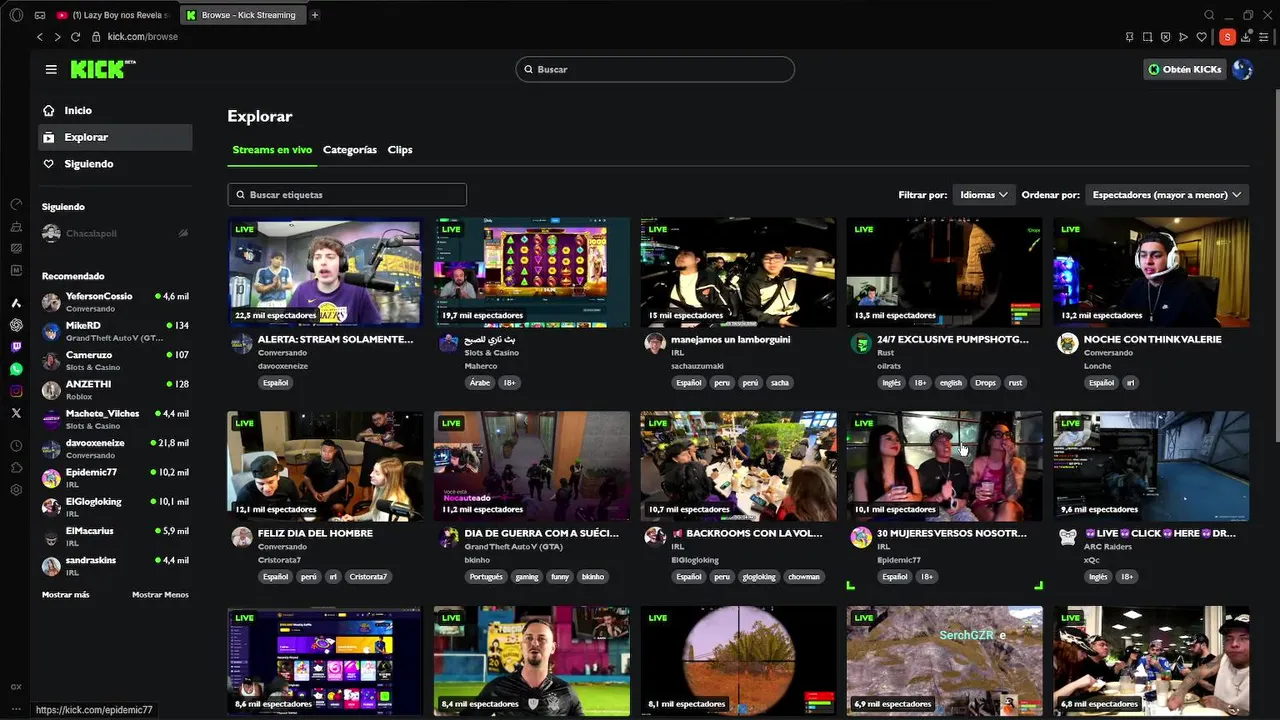
Task: Open the browser downloads icon
Action: pos(1246,37)
